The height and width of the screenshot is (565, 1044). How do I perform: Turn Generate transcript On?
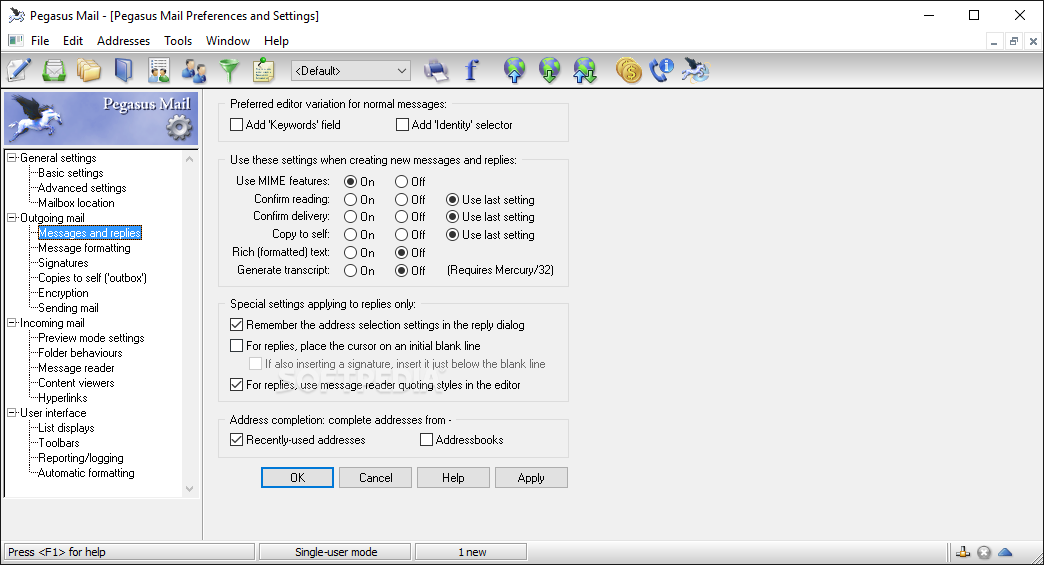click(x=350, y=270)
